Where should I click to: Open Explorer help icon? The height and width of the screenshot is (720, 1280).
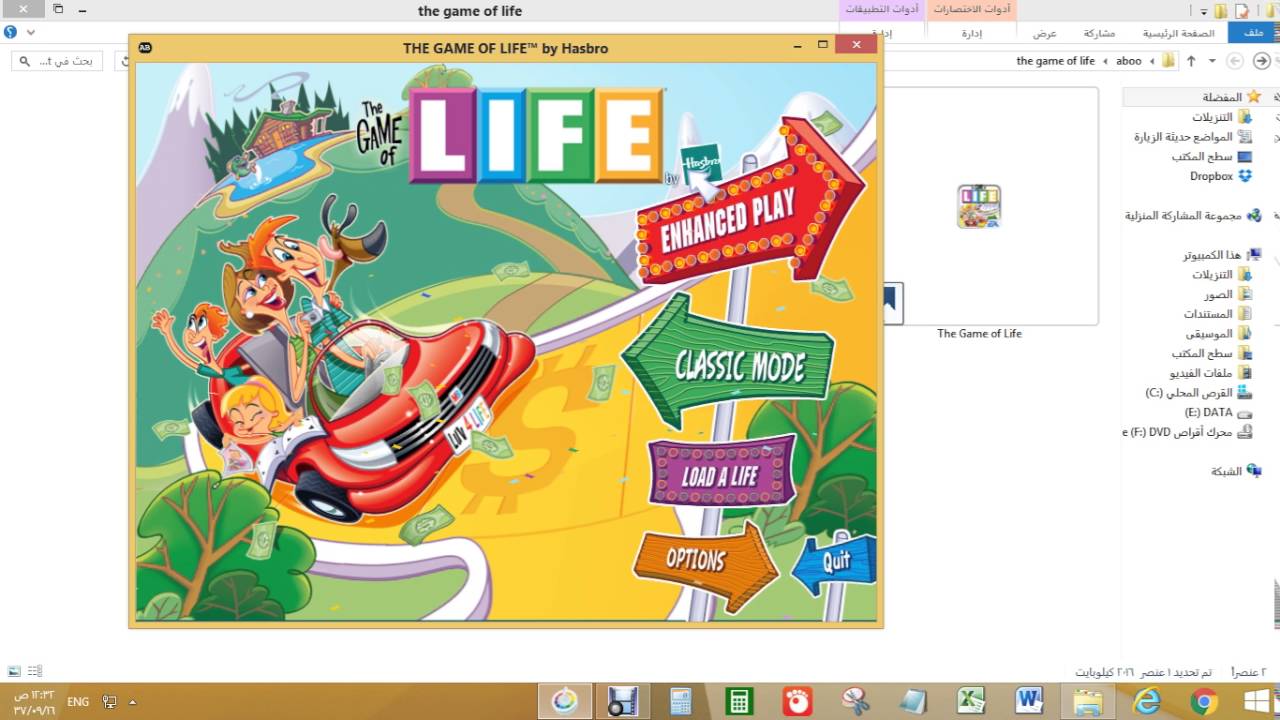coord(10,33)
